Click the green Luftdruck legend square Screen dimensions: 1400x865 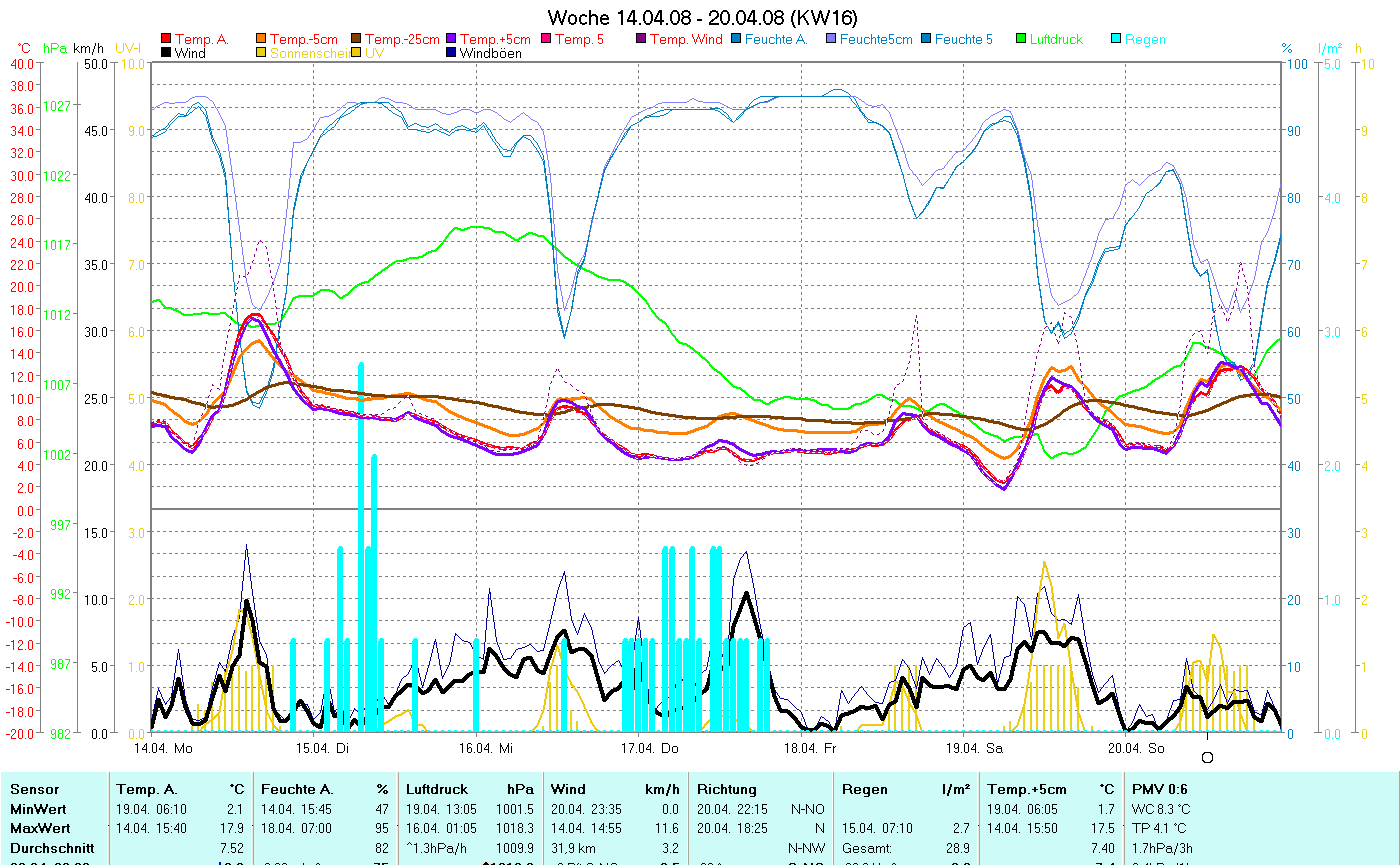[x=1022, y=39]
